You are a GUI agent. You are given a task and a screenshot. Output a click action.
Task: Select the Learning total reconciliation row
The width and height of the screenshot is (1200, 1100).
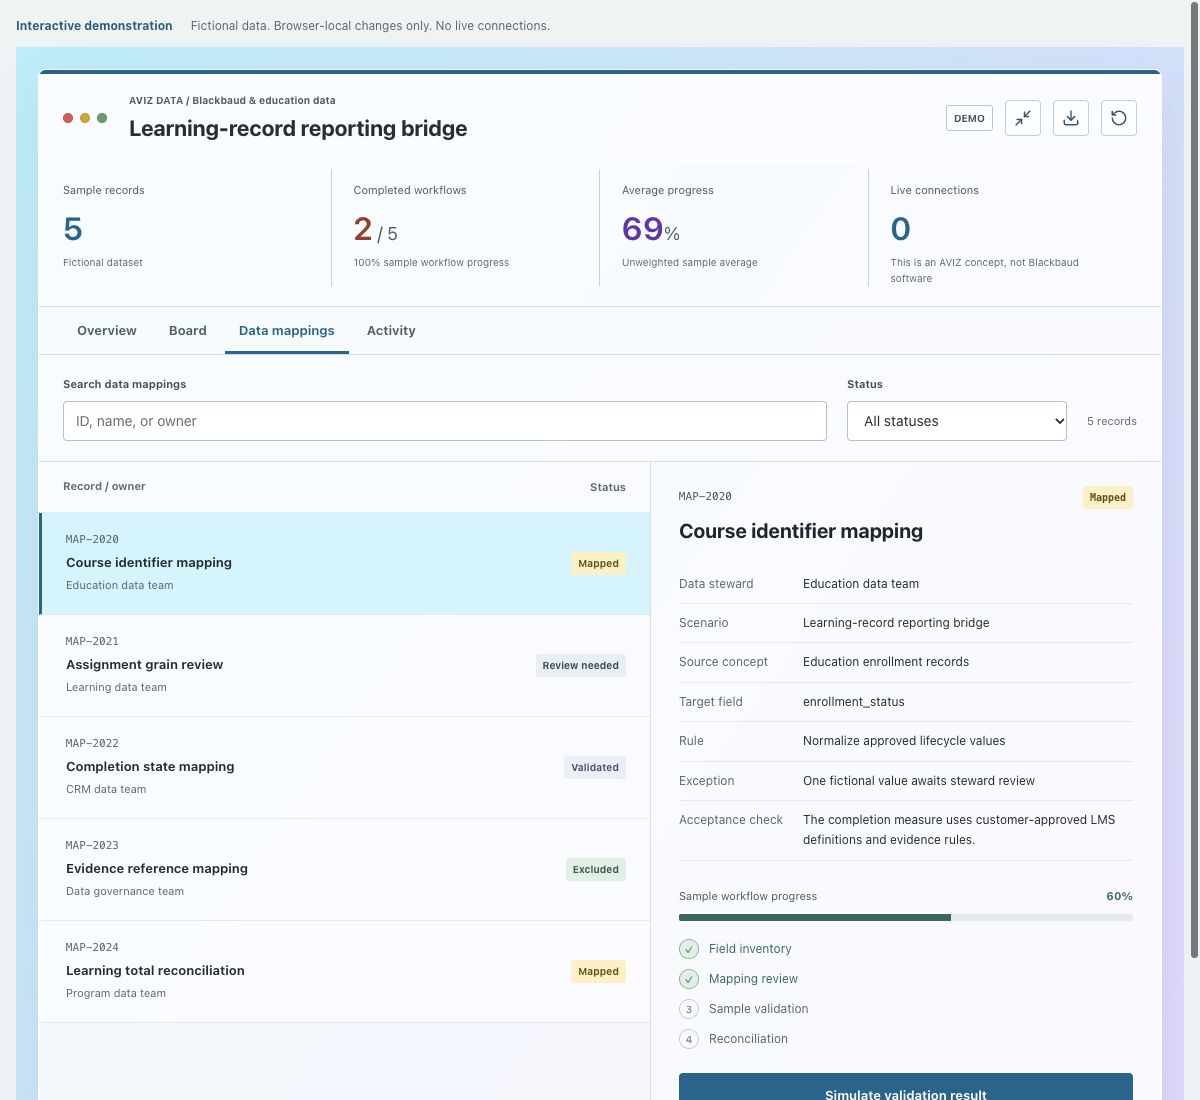[345, 971]
